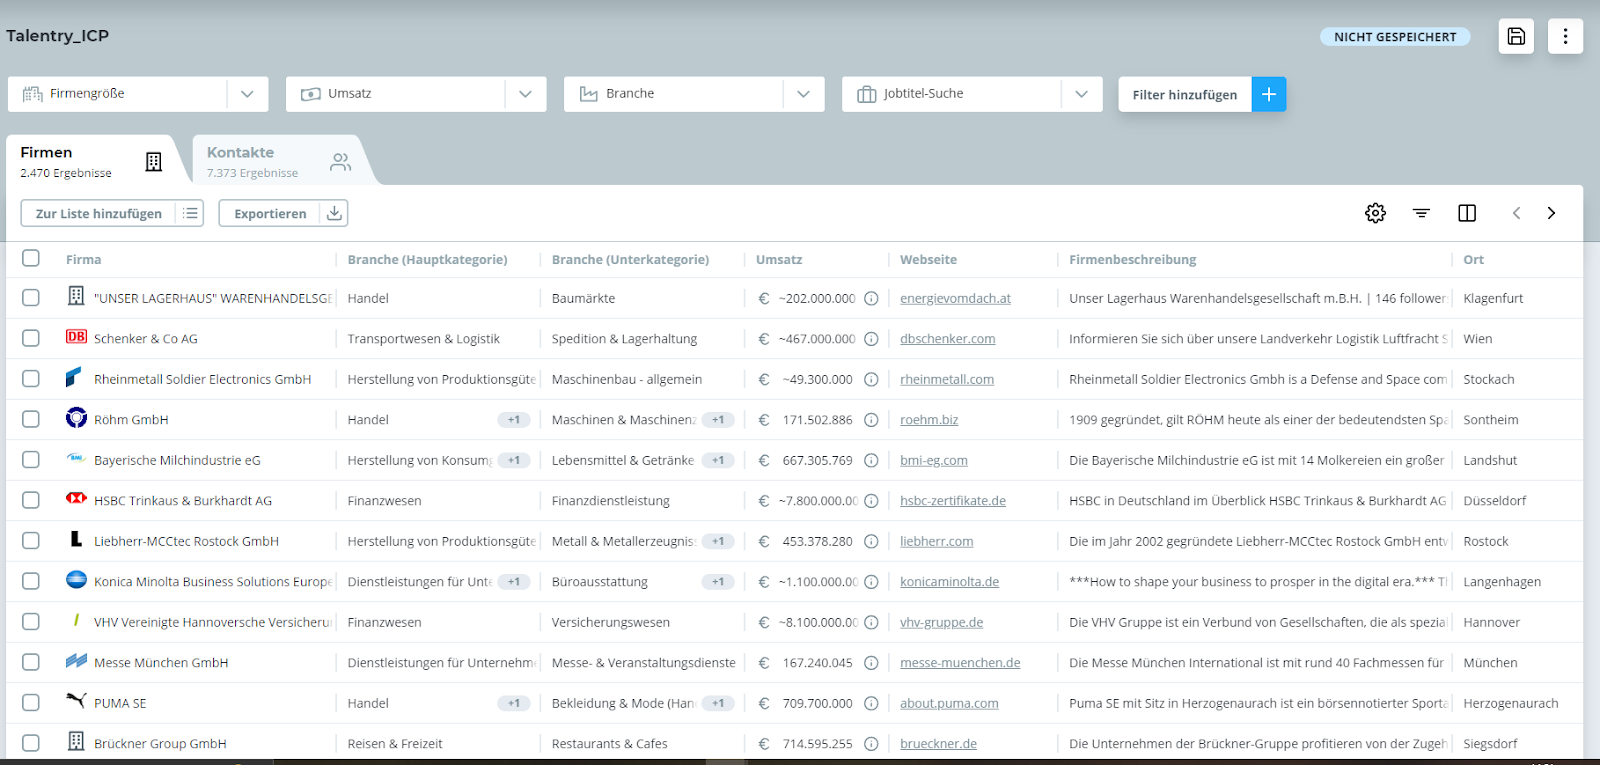Expand +1 badge next to Lebensmittel & Getränke

click(718, 460)
